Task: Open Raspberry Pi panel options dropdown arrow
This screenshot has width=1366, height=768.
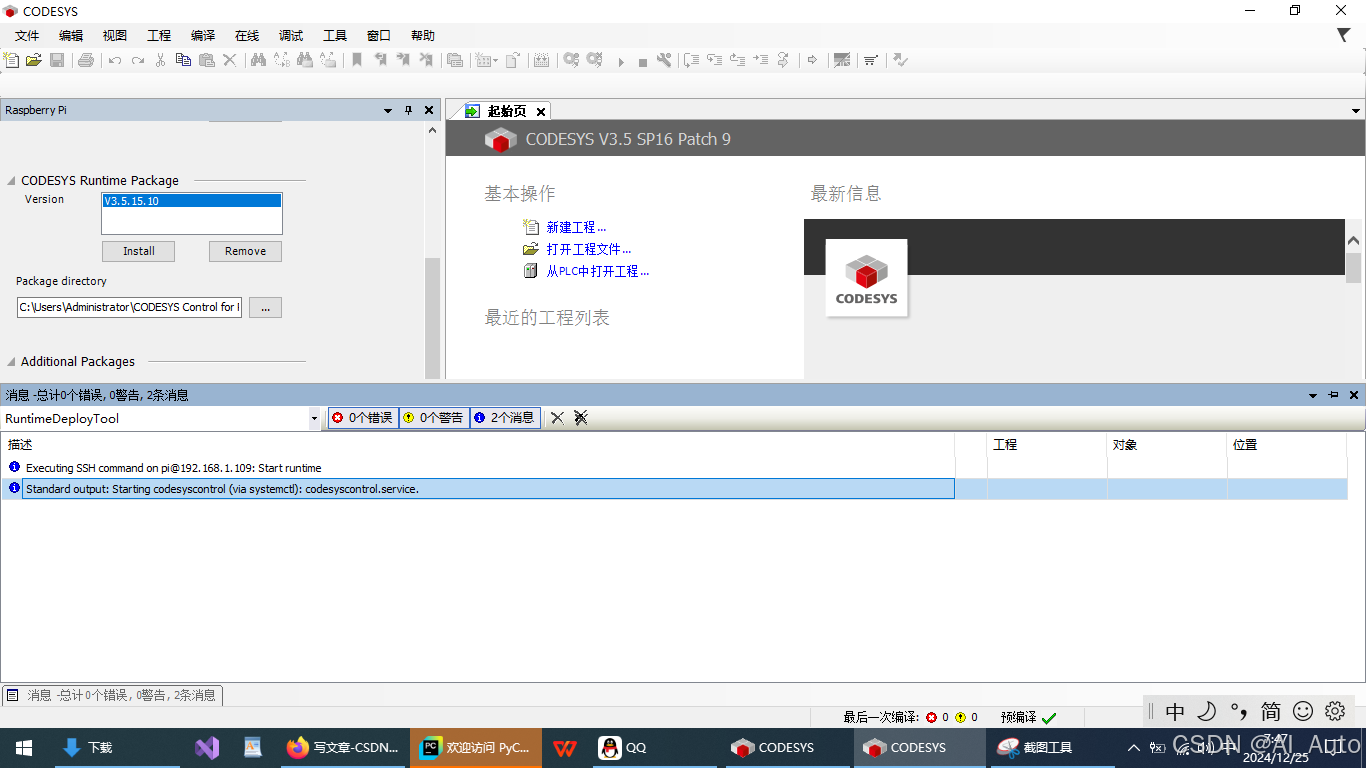Action: pyautogui.click(x=387, y=110)
